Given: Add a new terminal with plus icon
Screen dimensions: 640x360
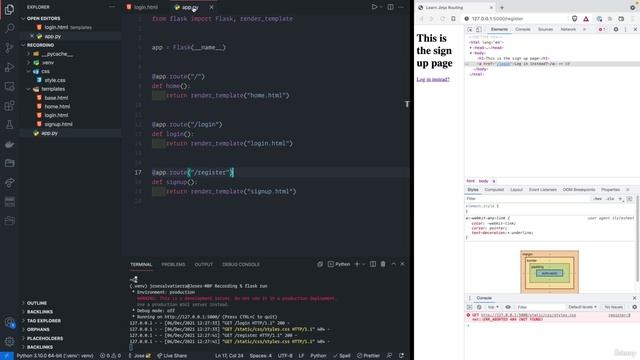Looking at the screenshot, I should pos(357,264).
